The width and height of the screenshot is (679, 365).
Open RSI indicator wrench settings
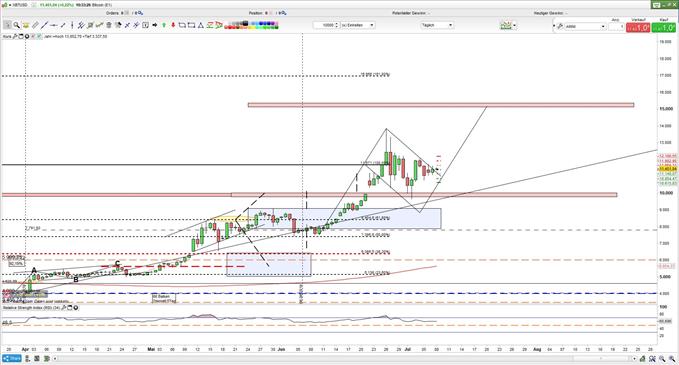64,307
